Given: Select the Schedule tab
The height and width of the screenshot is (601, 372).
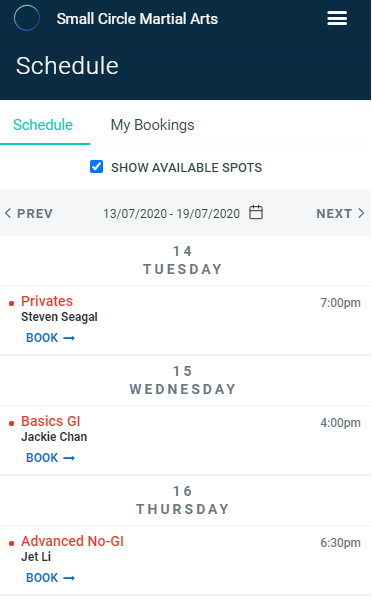Looking at the screenshot, I should (x=43, y=125).
